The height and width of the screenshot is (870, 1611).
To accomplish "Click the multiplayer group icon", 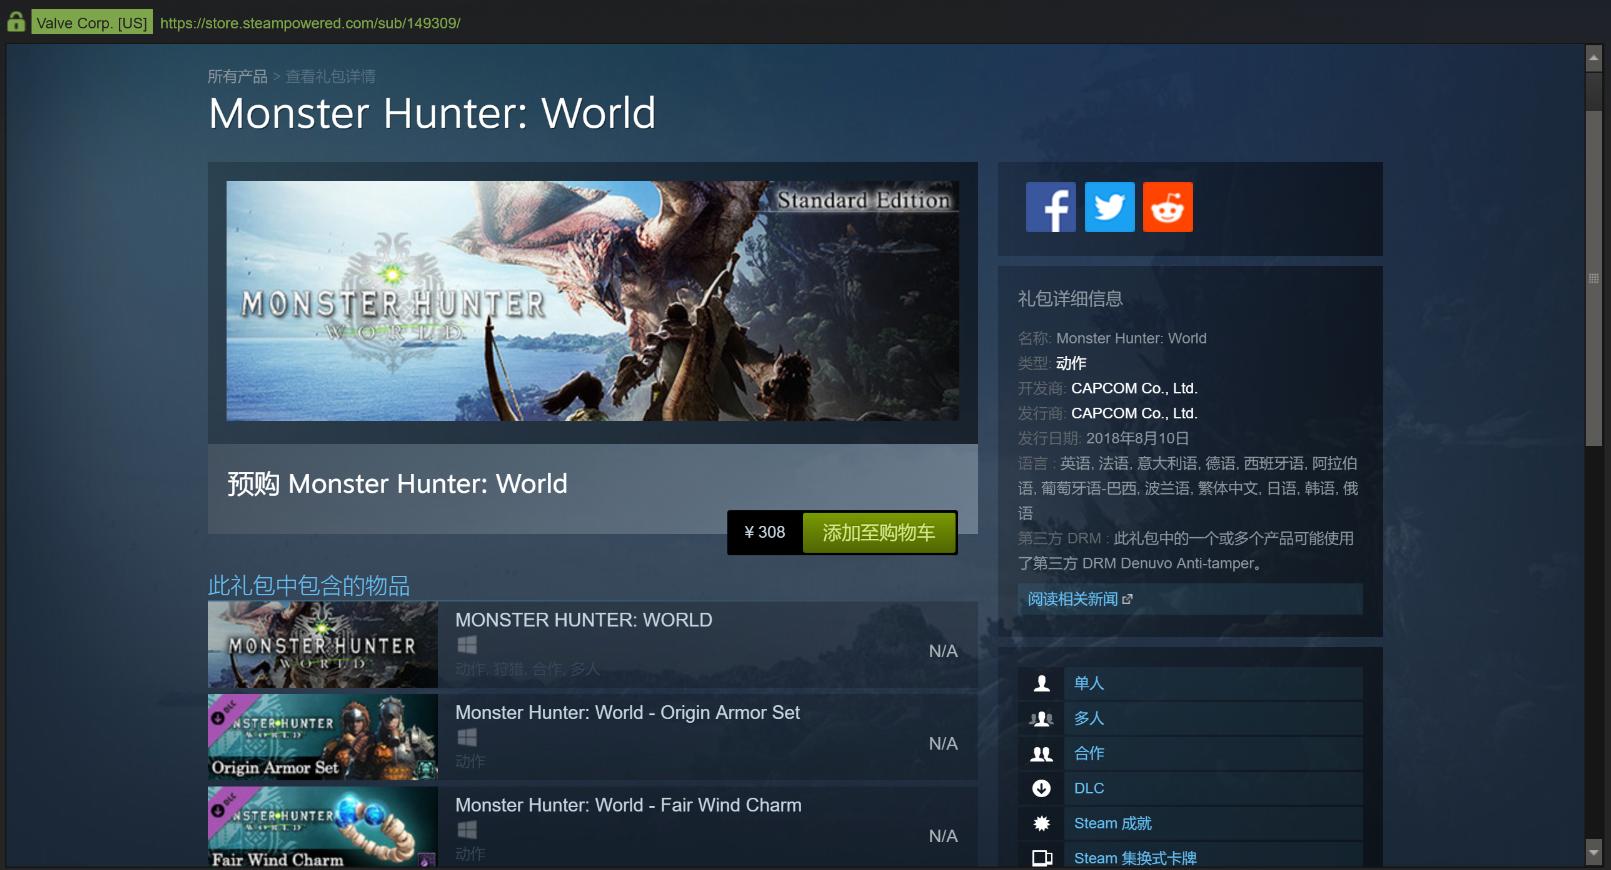I will (x=1041, y=718).
